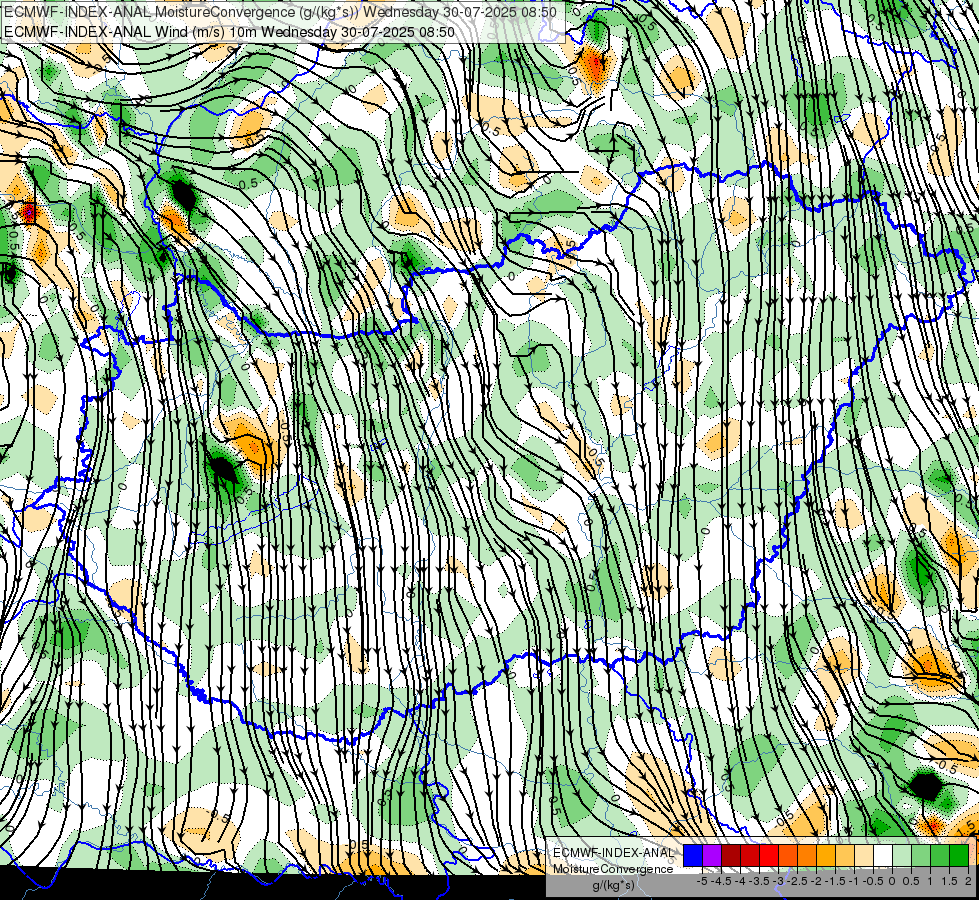Click the darkest red legend swatch
979x900 pixels.
click(x=731, y=856)
